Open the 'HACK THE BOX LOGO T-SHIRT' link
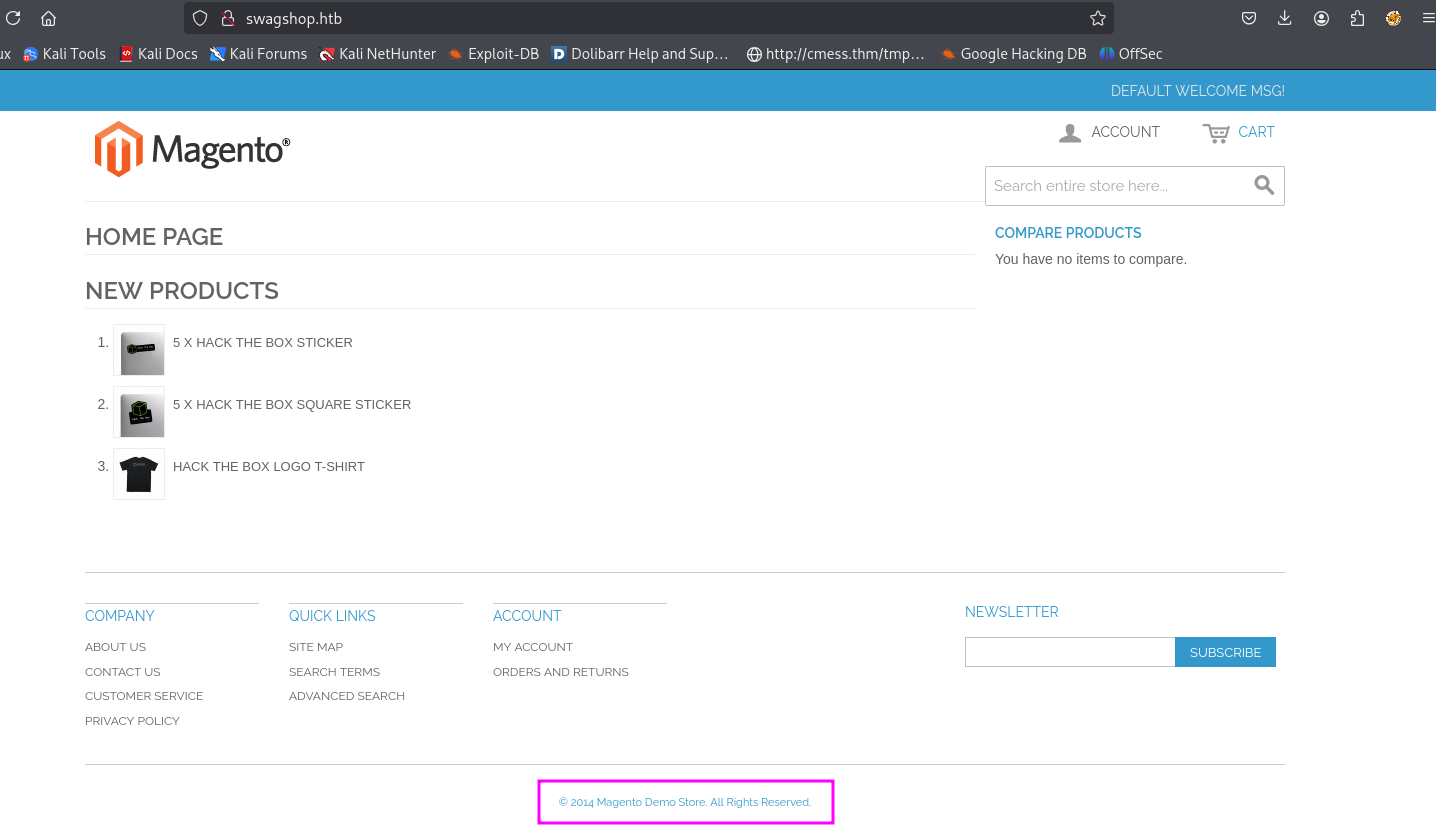The image size is (1436, 836). 269,466
